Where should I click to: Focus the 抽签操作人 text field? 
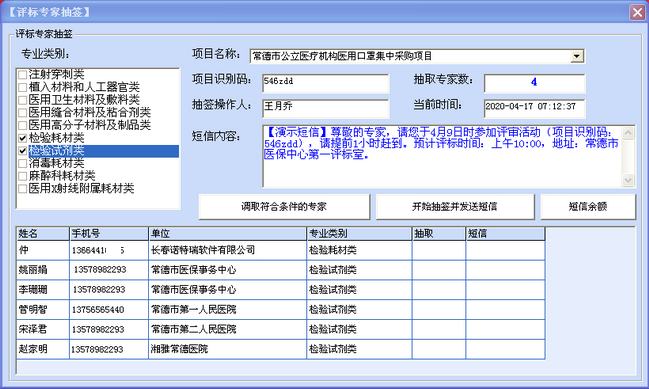click(x=326, y=108)
